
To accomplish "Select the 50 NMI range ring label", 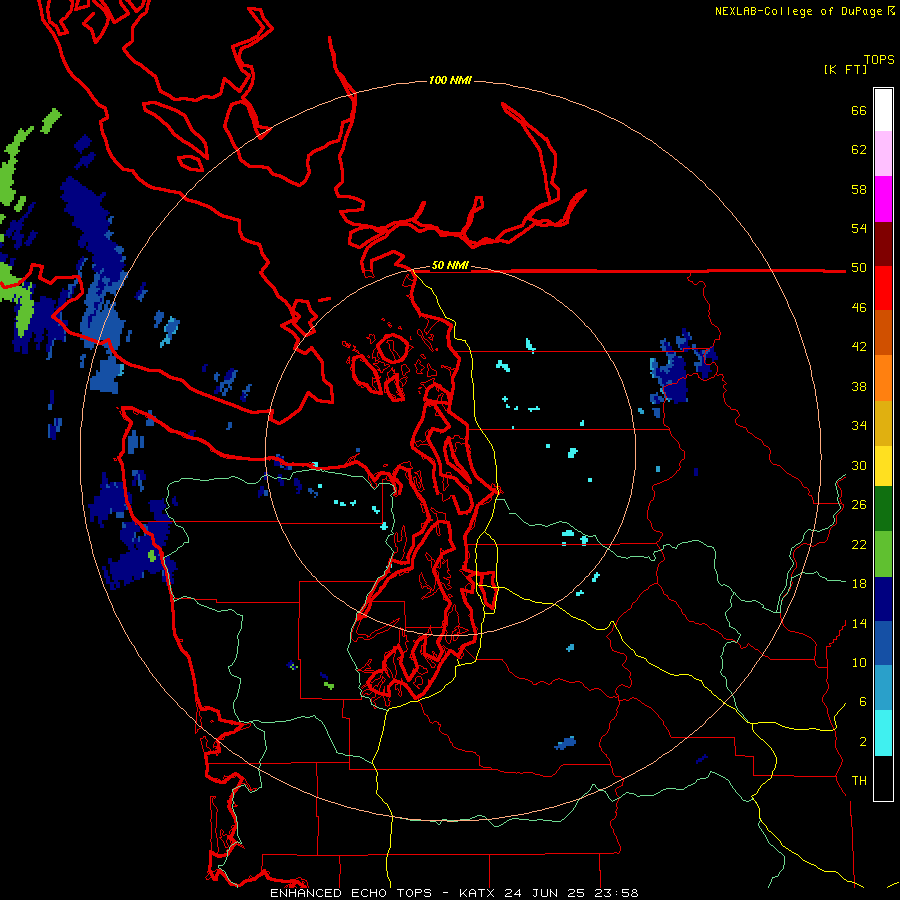I will pos(450,265).
